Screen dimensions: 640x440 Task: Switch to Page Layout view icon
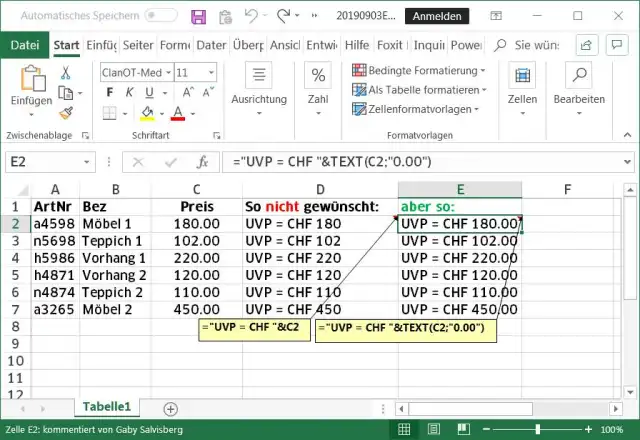tap(433, 429)
